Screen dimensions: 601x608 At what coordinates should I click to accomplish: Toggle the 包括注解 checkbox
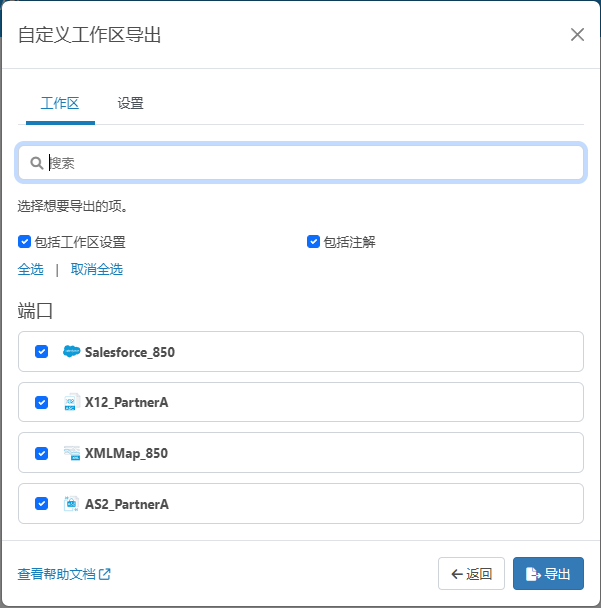(x=313, y=242)
